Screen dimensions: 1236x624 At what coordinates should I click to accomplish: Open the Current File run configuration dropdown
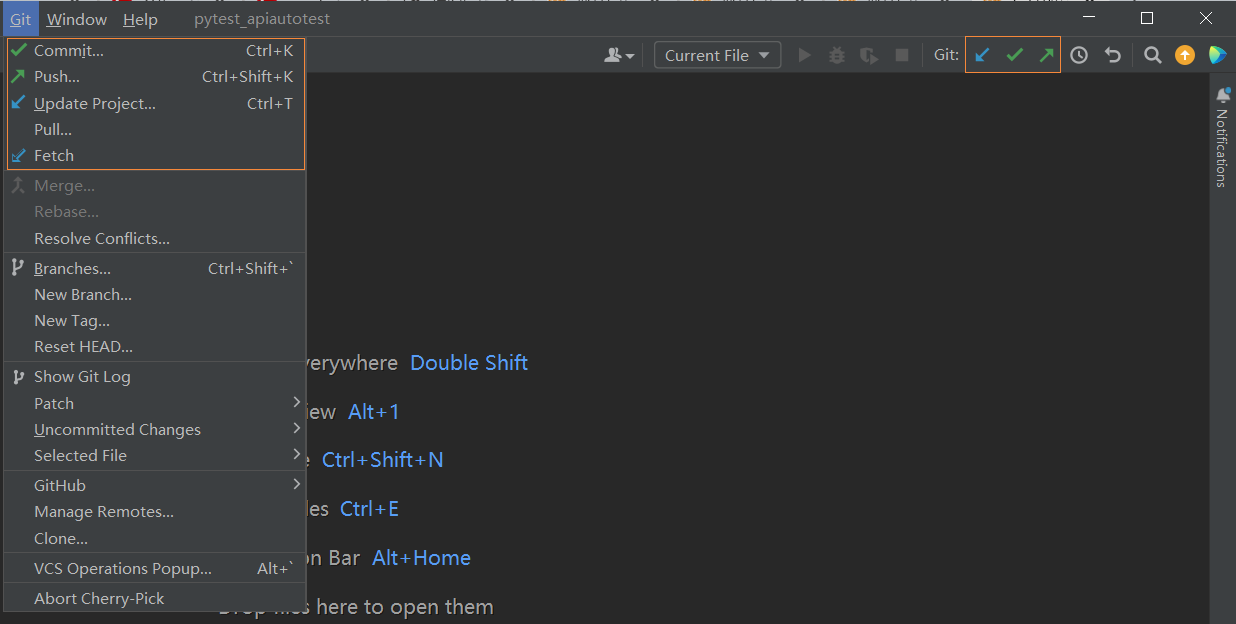pos(717,55)
